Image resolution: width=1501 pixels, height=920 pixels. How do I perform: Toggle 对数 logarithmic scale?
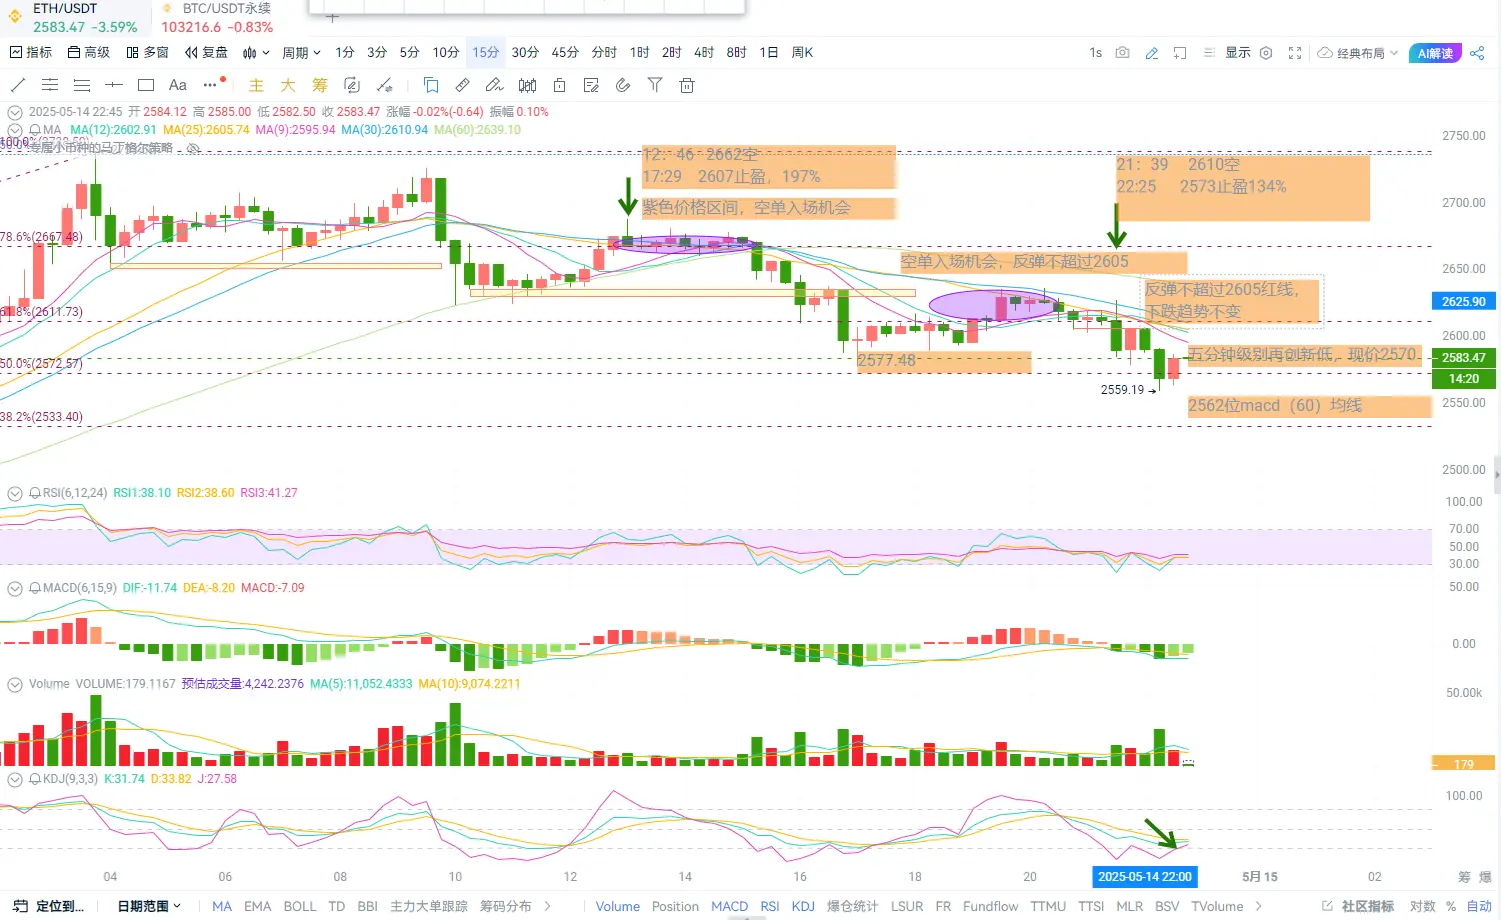pos(1422,906)
